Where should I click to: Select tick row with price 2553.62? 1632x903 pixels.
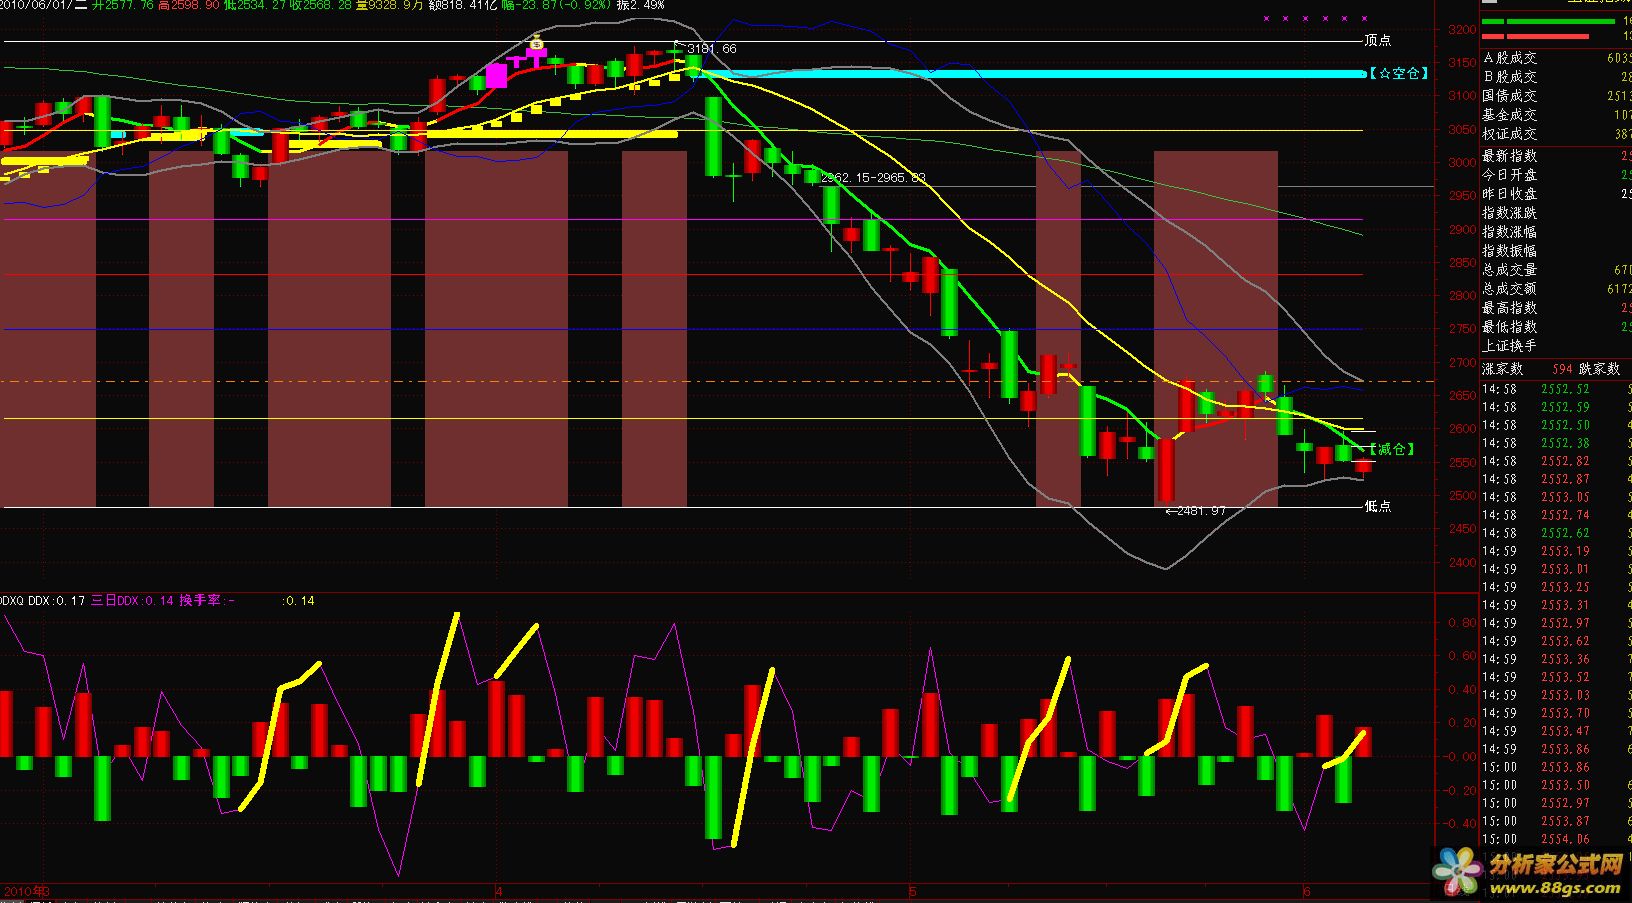tap(1556, 641)
